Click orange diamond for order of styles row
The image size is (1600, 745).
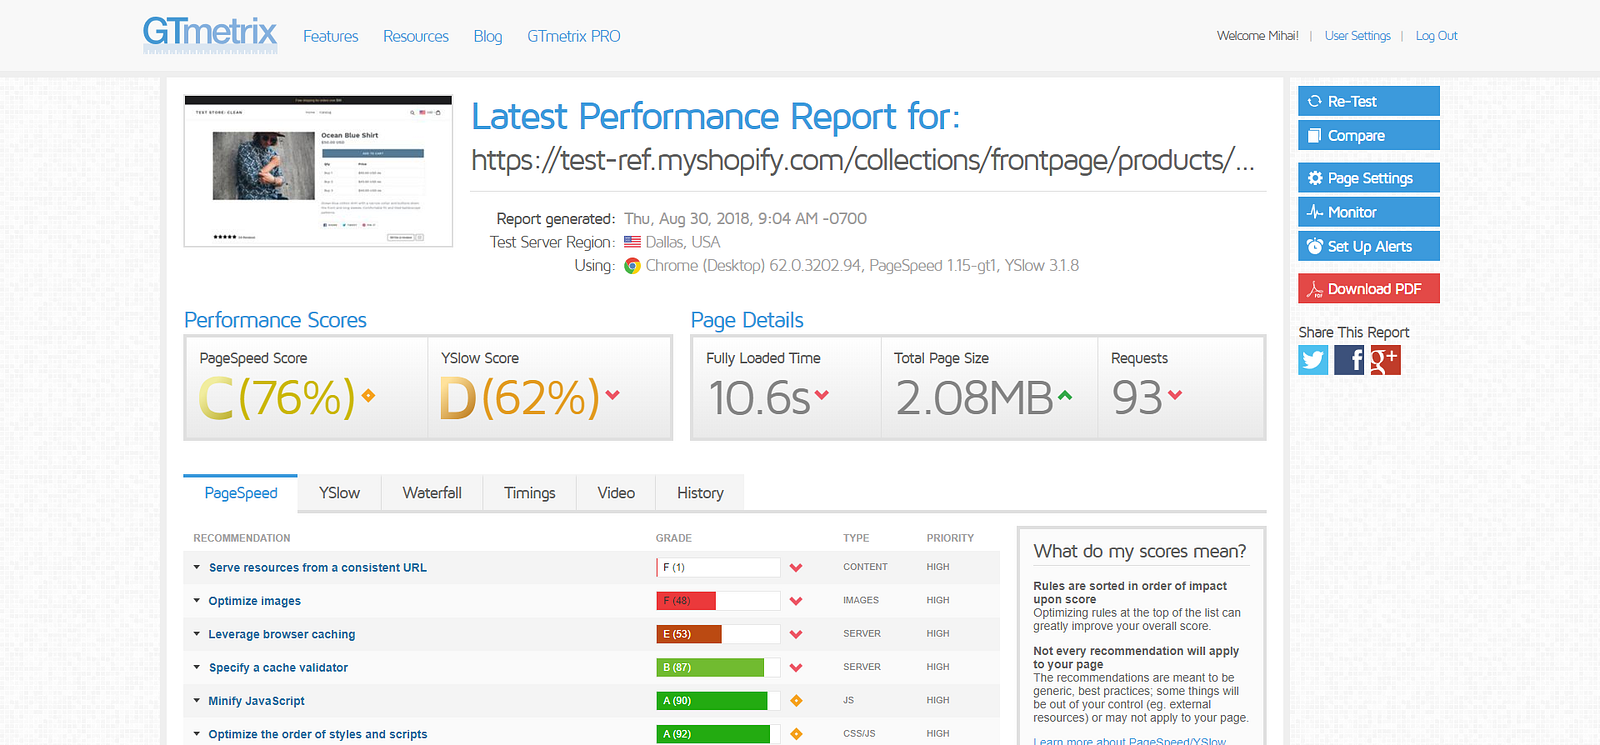(x=796, y=734)
